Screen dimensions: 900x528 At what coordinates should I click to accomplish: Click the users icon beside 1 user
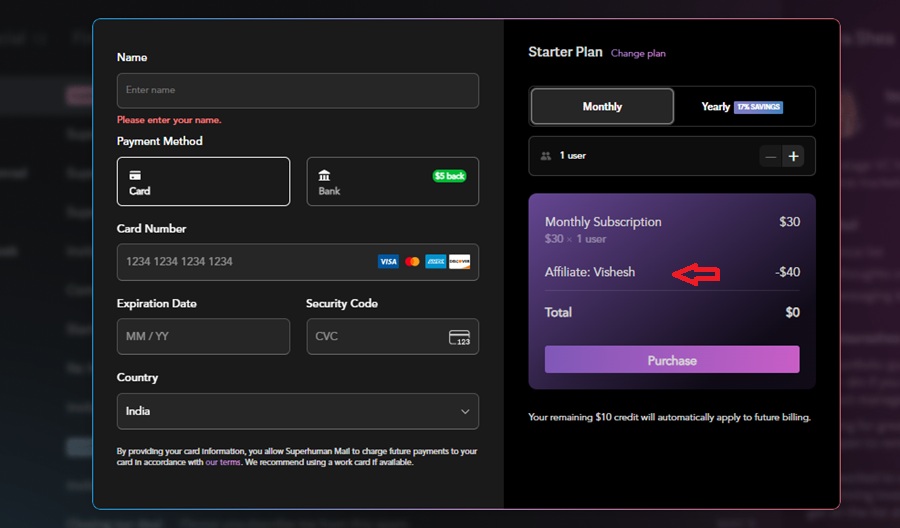coord(545,156)
